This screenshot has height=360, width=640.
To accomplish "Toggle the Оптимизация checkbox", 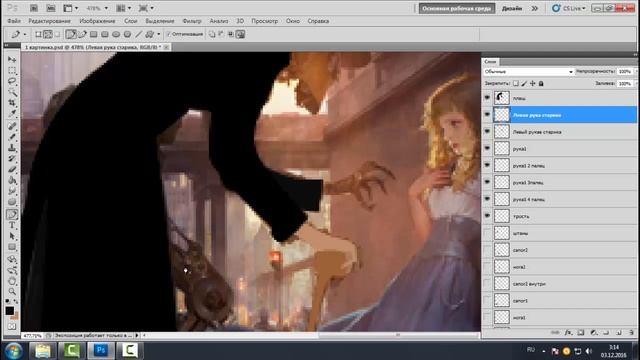I will [169, 34].
